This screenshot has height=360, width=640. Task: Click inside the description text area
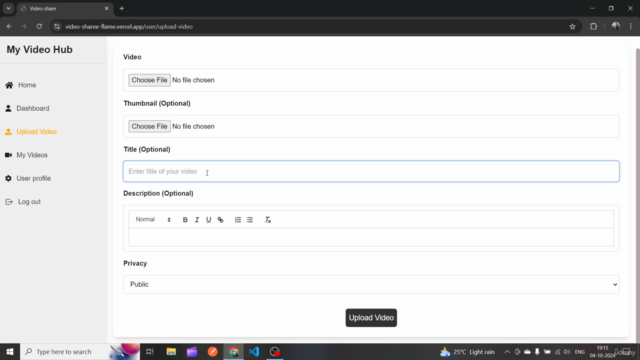pyautogui.click(x=371, y=237)
